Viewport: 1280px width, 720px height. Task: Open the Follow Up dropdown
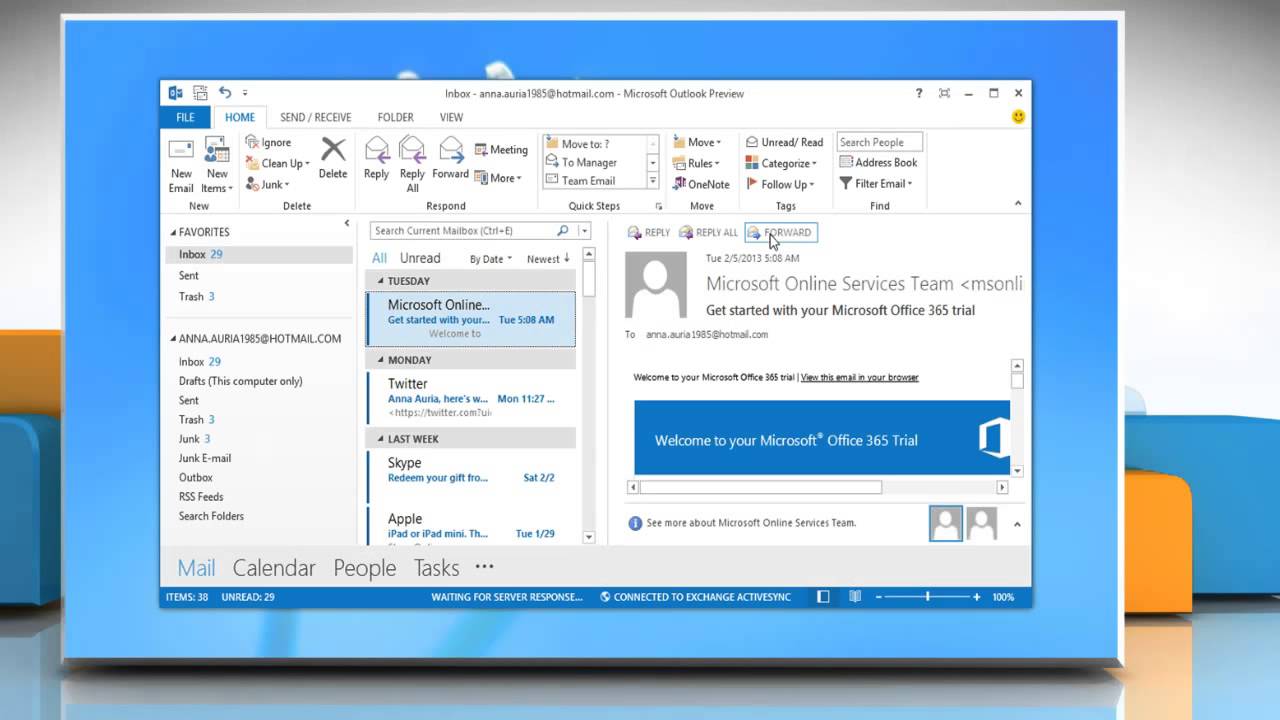(780, 184)
